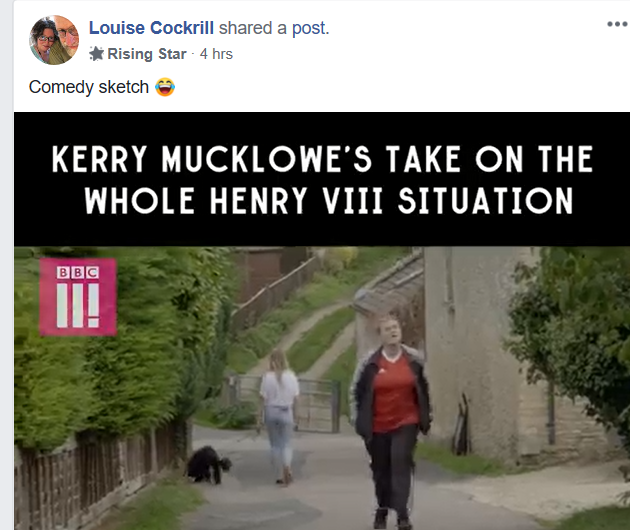Click the woman in red shirt
This screenshot has width=630, height=530.
pyautogui.click(x=391, y=420)
